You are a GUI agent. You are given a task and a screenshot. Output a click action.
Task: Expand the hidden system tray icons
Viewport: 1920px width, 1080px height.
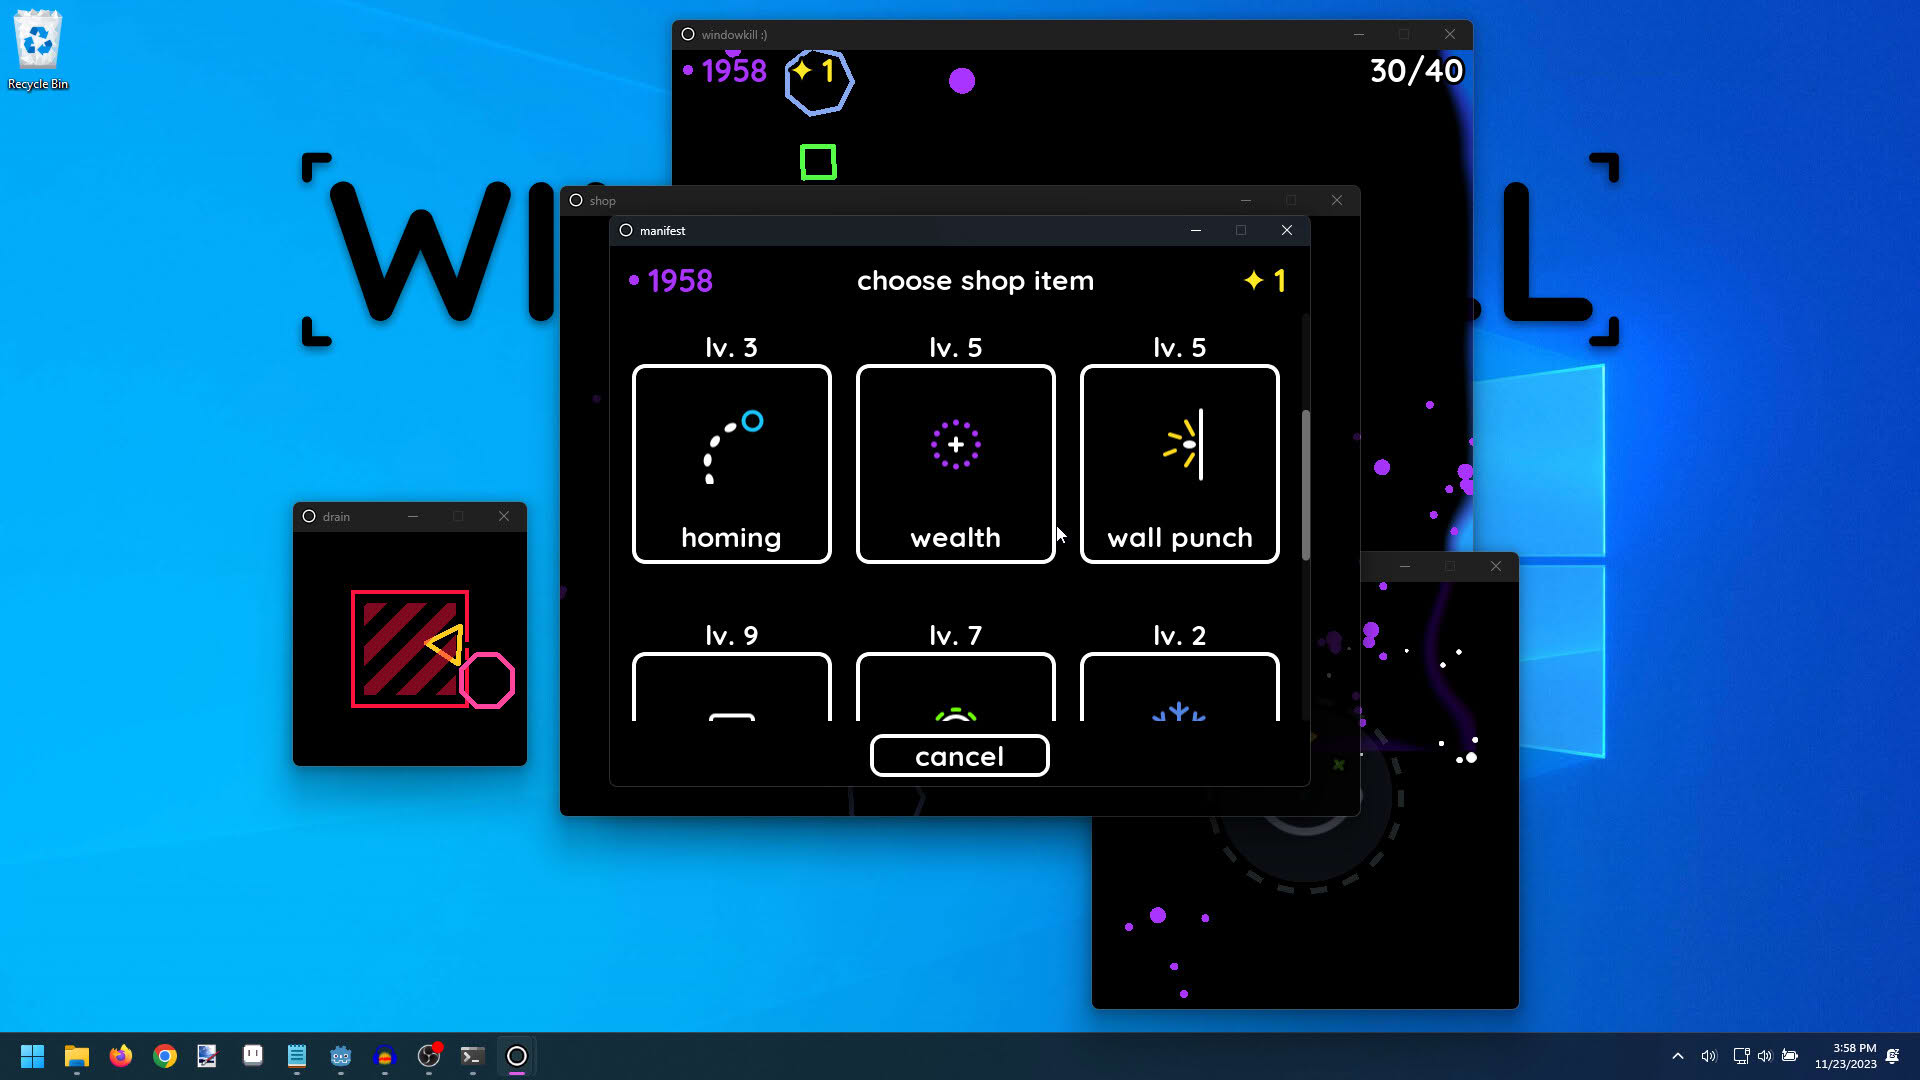coord(1678,1056)
